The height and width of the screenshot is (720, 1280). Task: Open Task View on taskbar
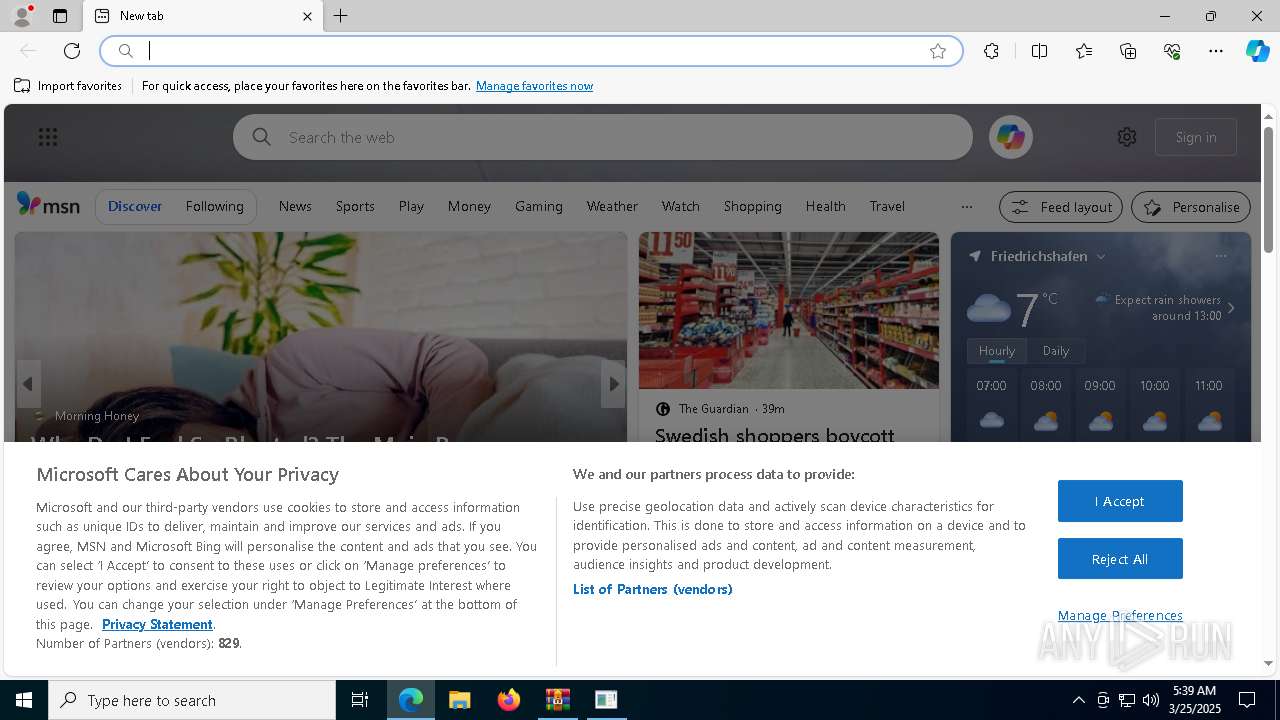[x=360, y=700]
